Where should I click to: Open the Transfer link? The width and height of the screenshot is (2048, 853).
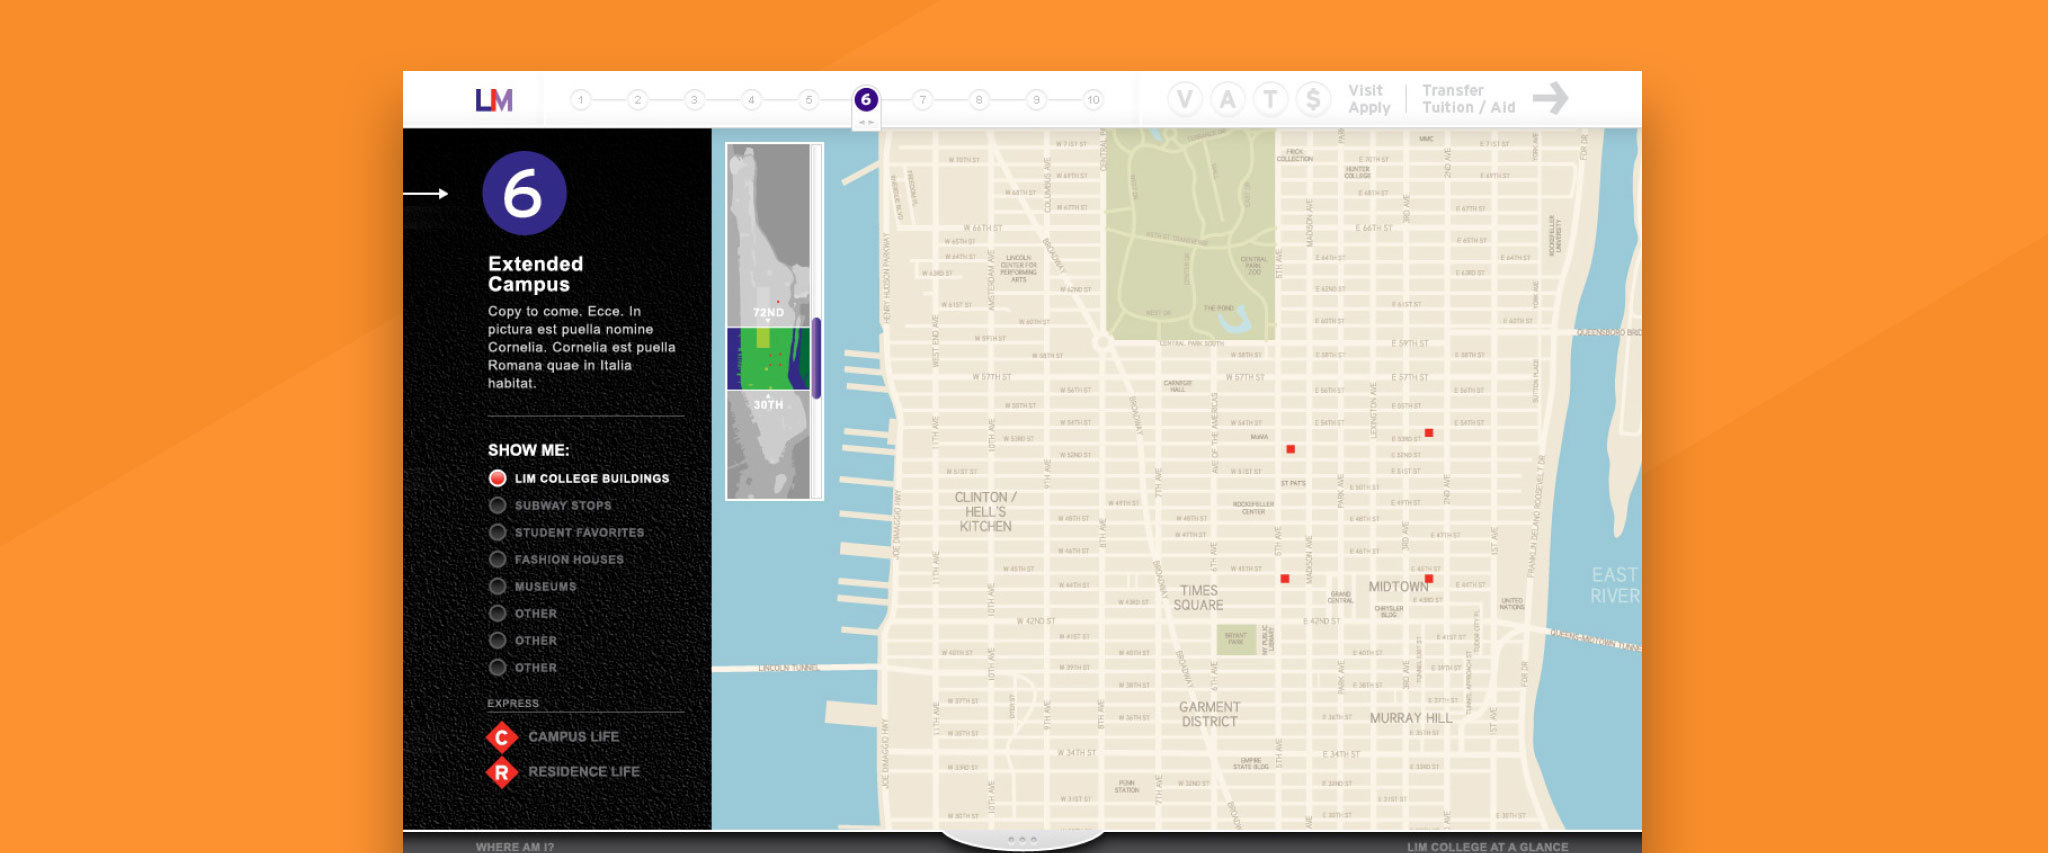click(x=1453, y=90)
